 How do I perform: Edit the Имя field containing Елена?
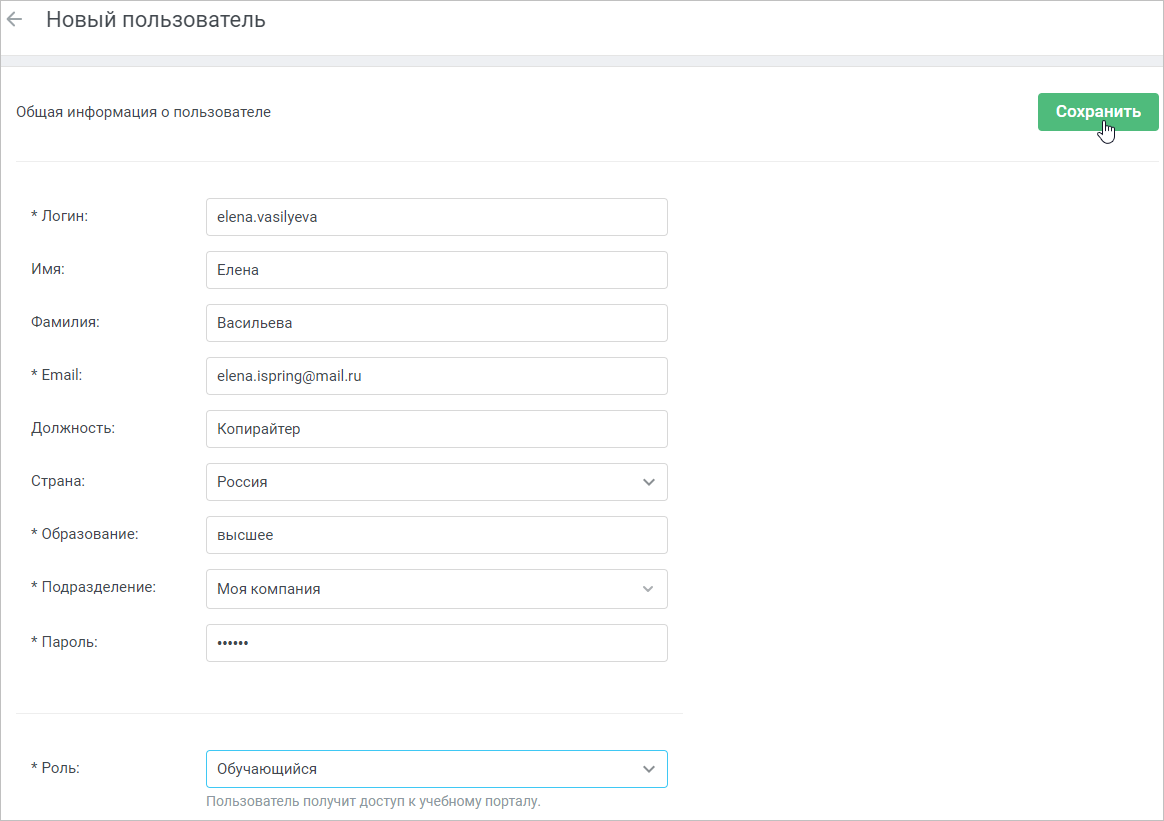[x=436, y=270]
